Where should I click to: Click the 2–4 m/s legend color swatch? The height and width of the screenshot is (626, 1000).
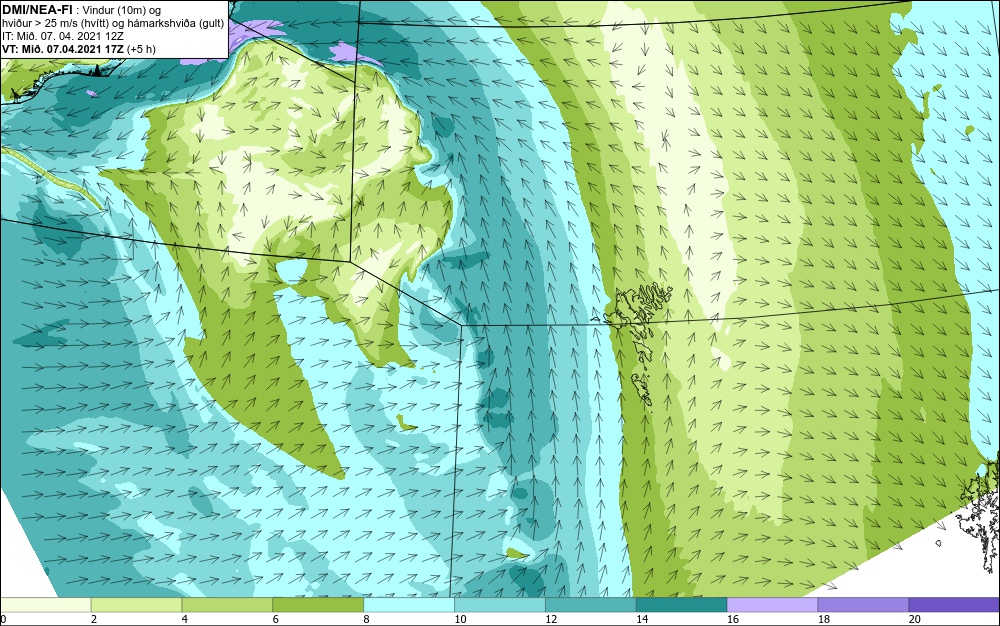tap(136, 605)
